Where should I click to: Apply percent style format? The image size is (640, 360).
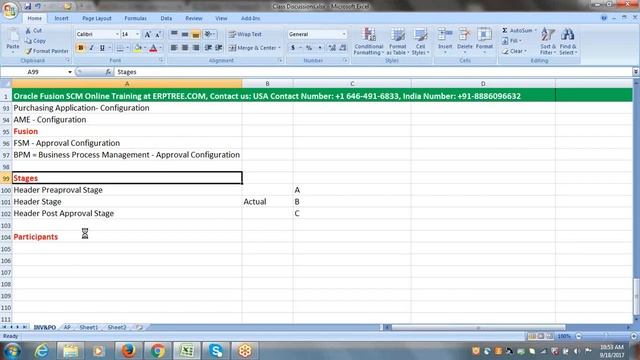(309, 48)
